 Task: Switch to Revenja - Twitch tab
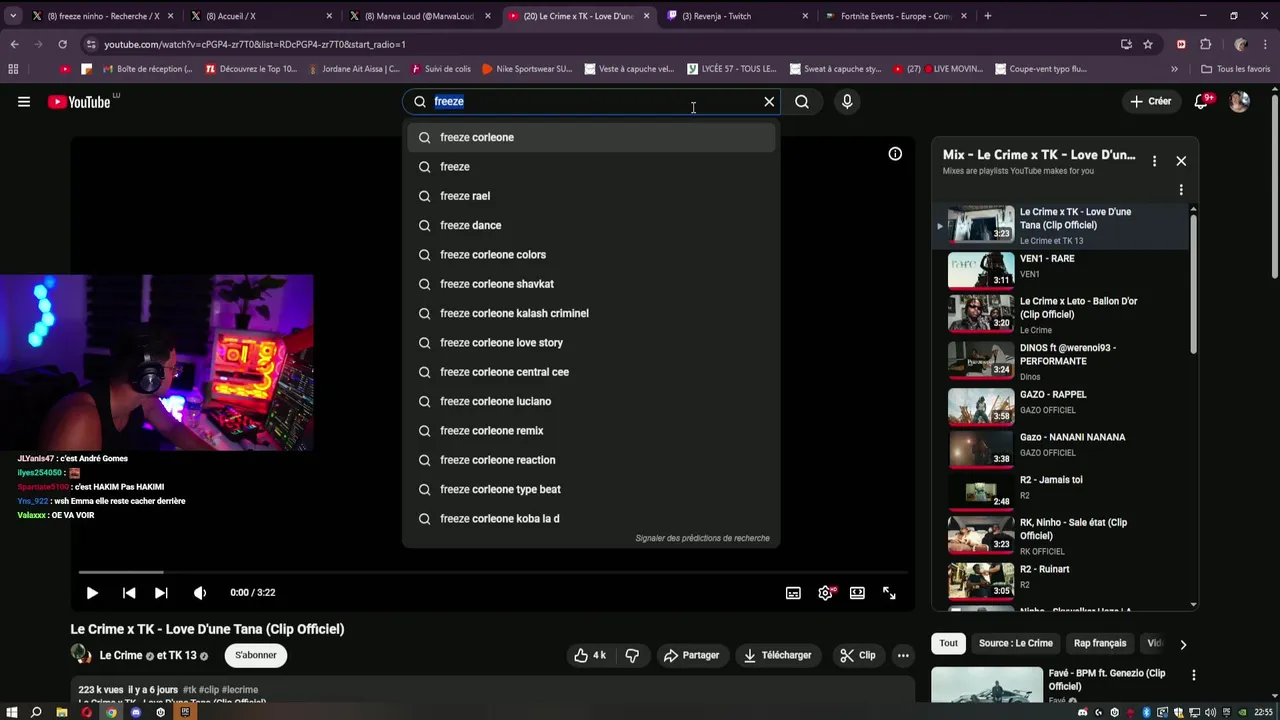click(737, 16)
